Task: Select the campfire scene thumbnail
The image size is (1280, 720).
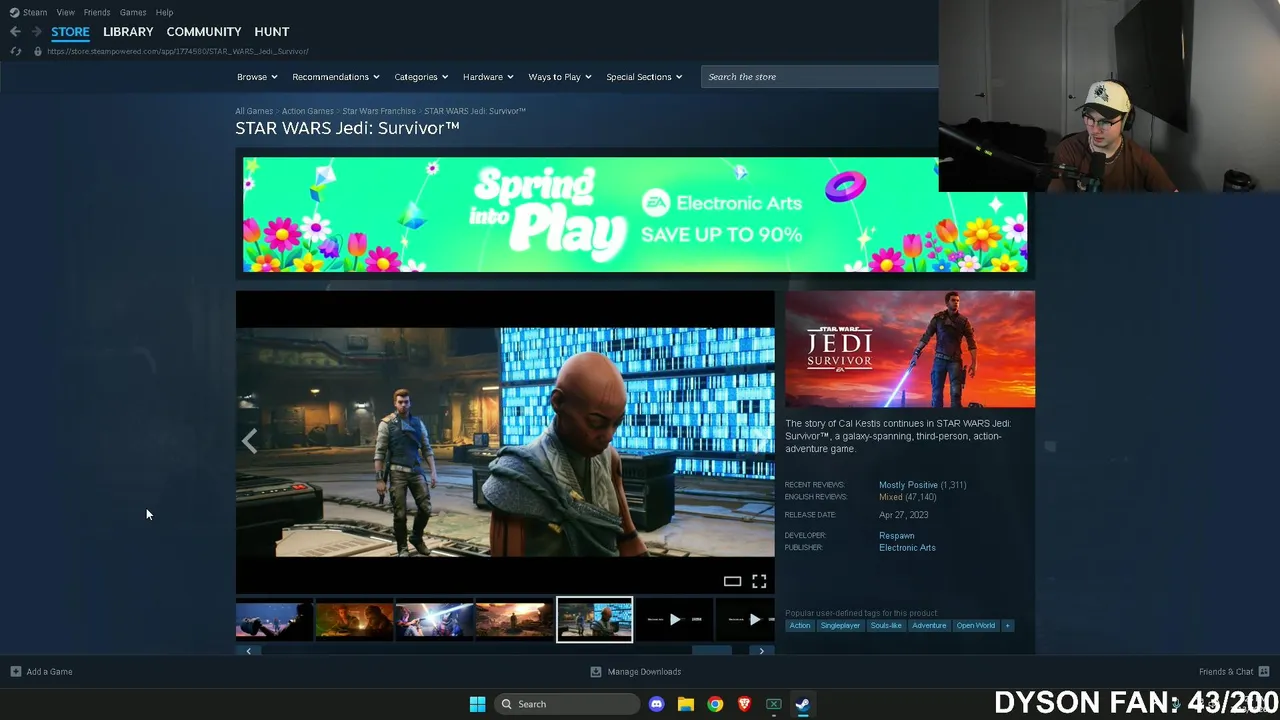Action: coord(354,620)
